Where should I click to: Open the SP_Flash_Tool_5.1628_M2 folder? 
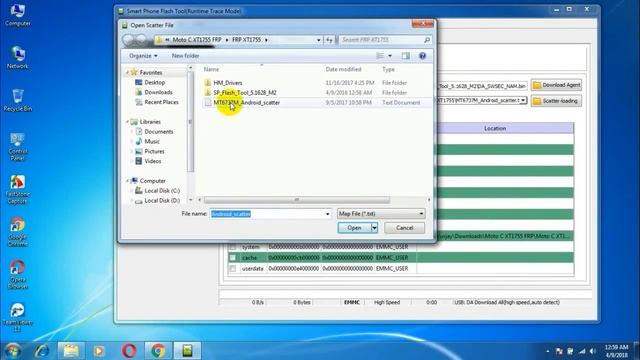click(x=245, y=93)
